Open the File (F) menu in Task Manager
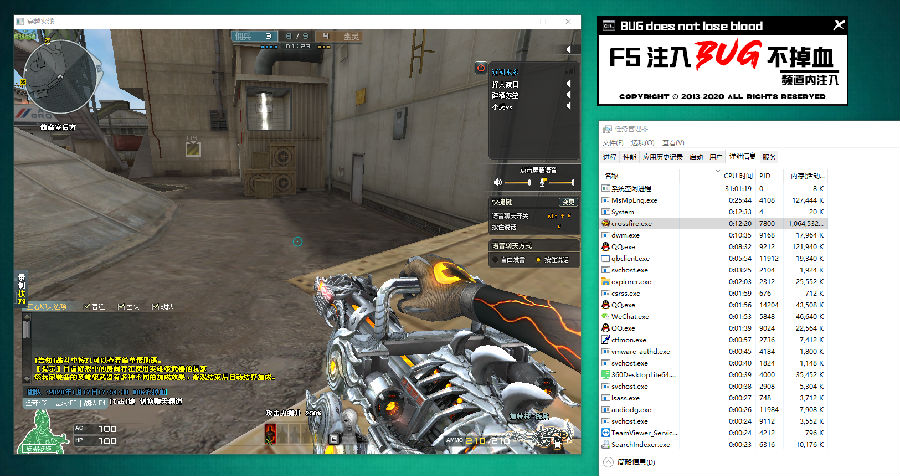 click(x=613, y=142)
